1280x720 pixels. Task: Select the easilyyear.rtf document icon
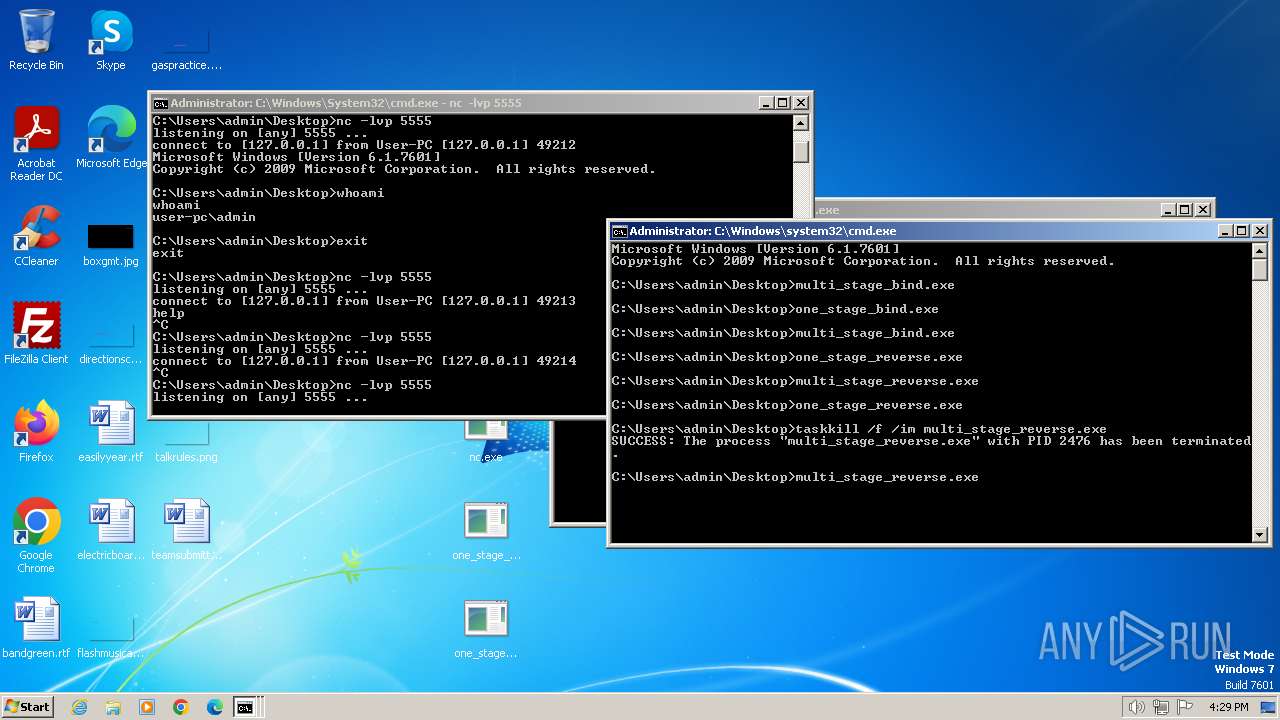point(111,431)
